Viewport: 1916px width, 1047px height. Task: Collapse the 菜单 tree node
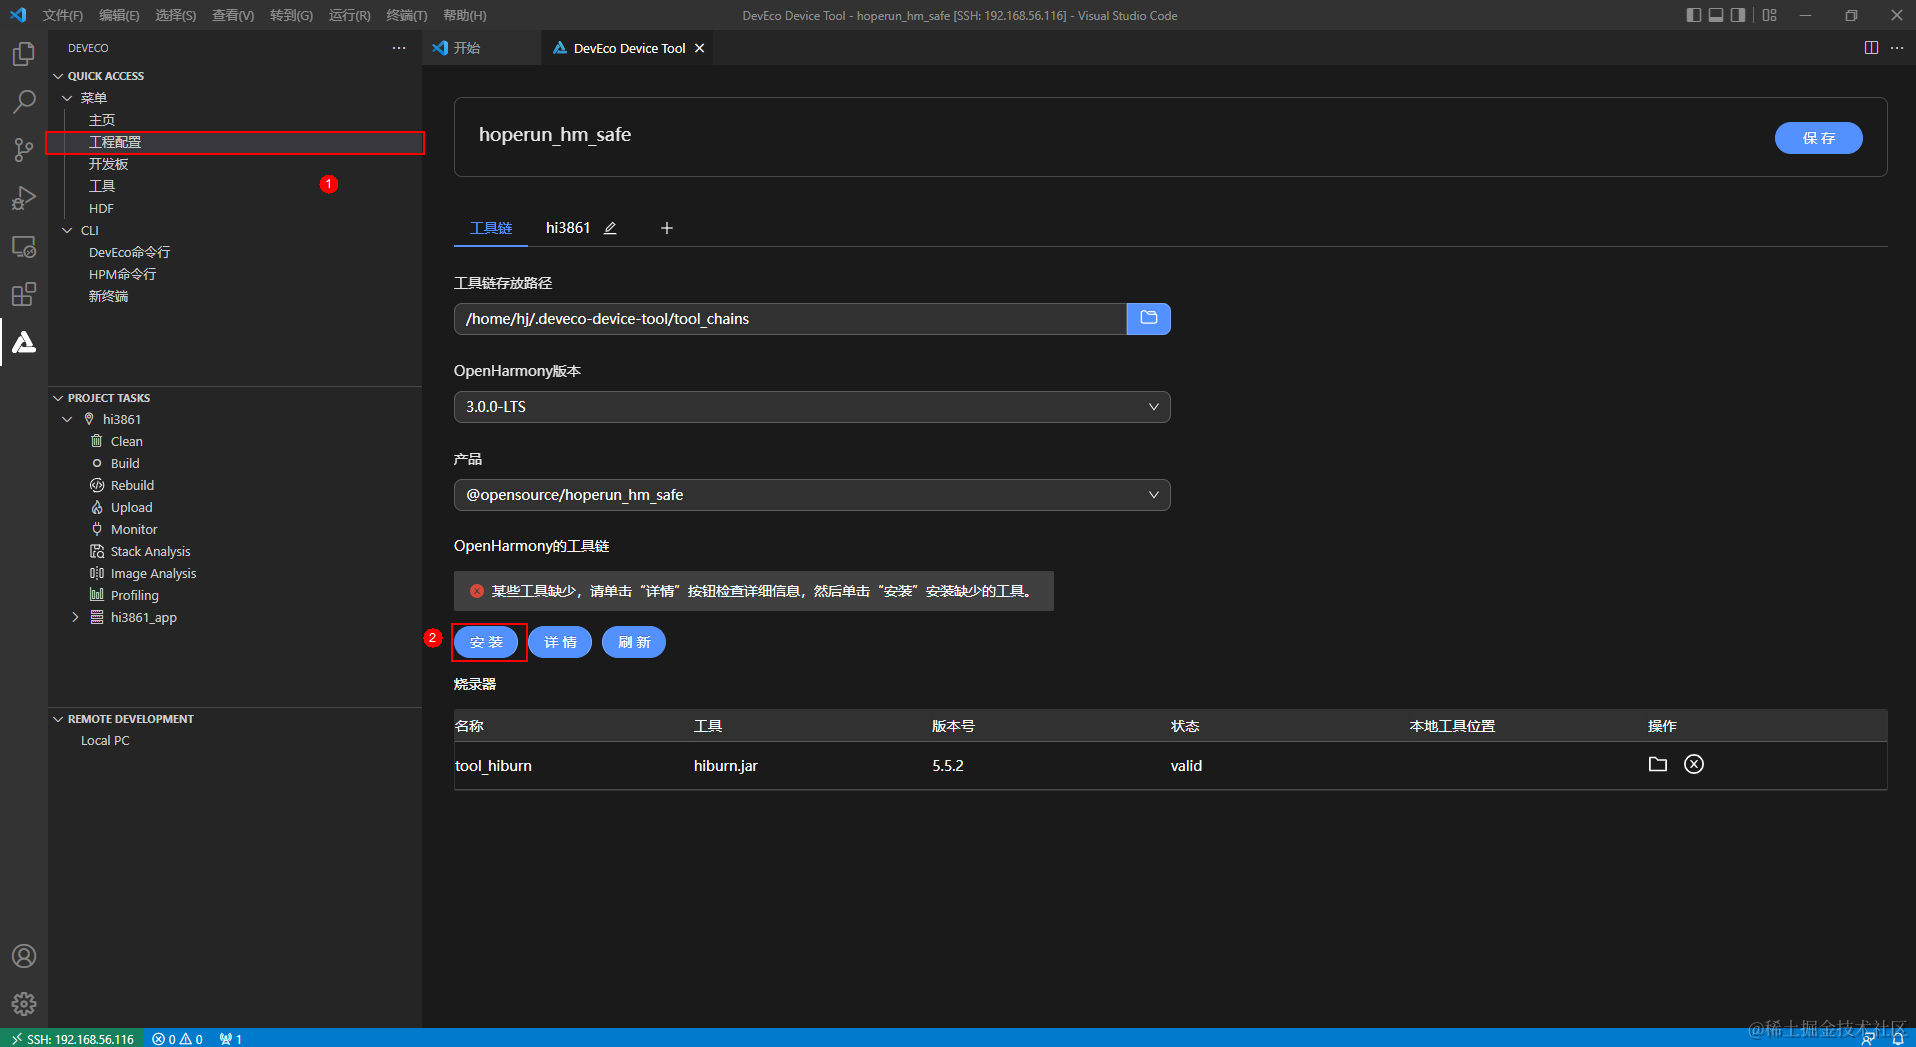[x=67, y=98]
